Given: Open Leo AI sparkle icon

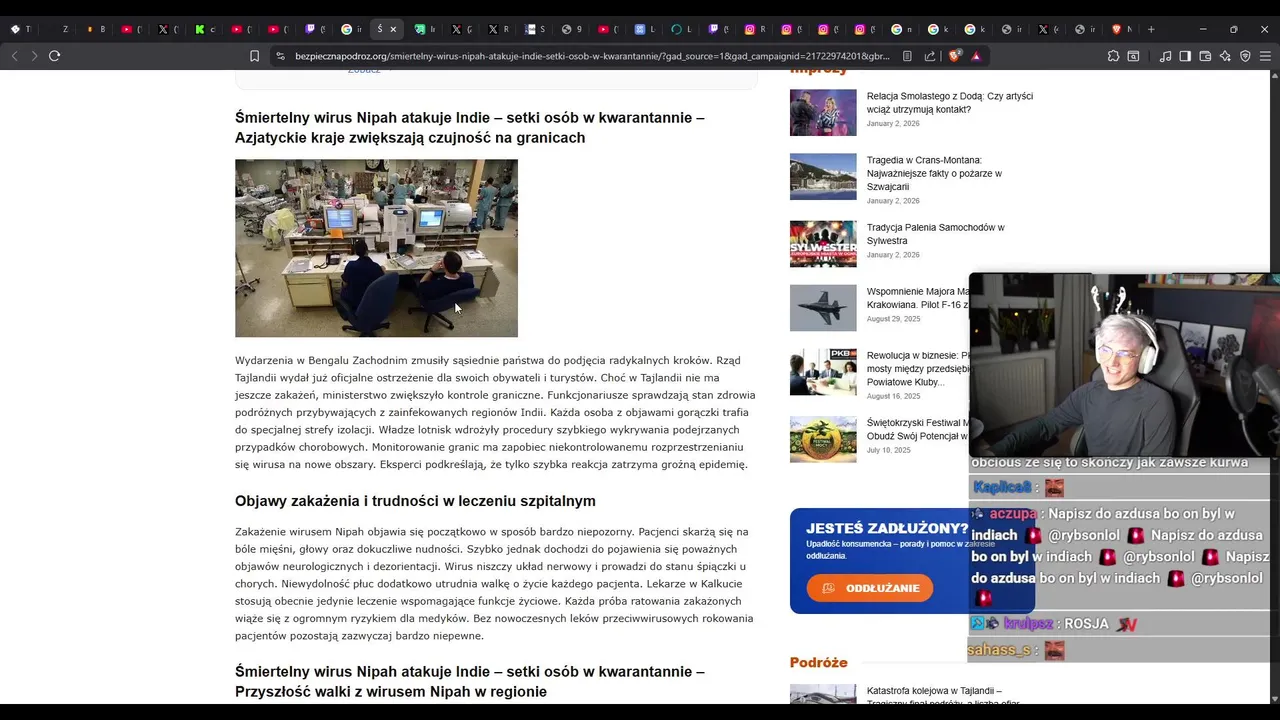Looking at the screenshot, I should pyautogui.click(x=1225, y=56).
